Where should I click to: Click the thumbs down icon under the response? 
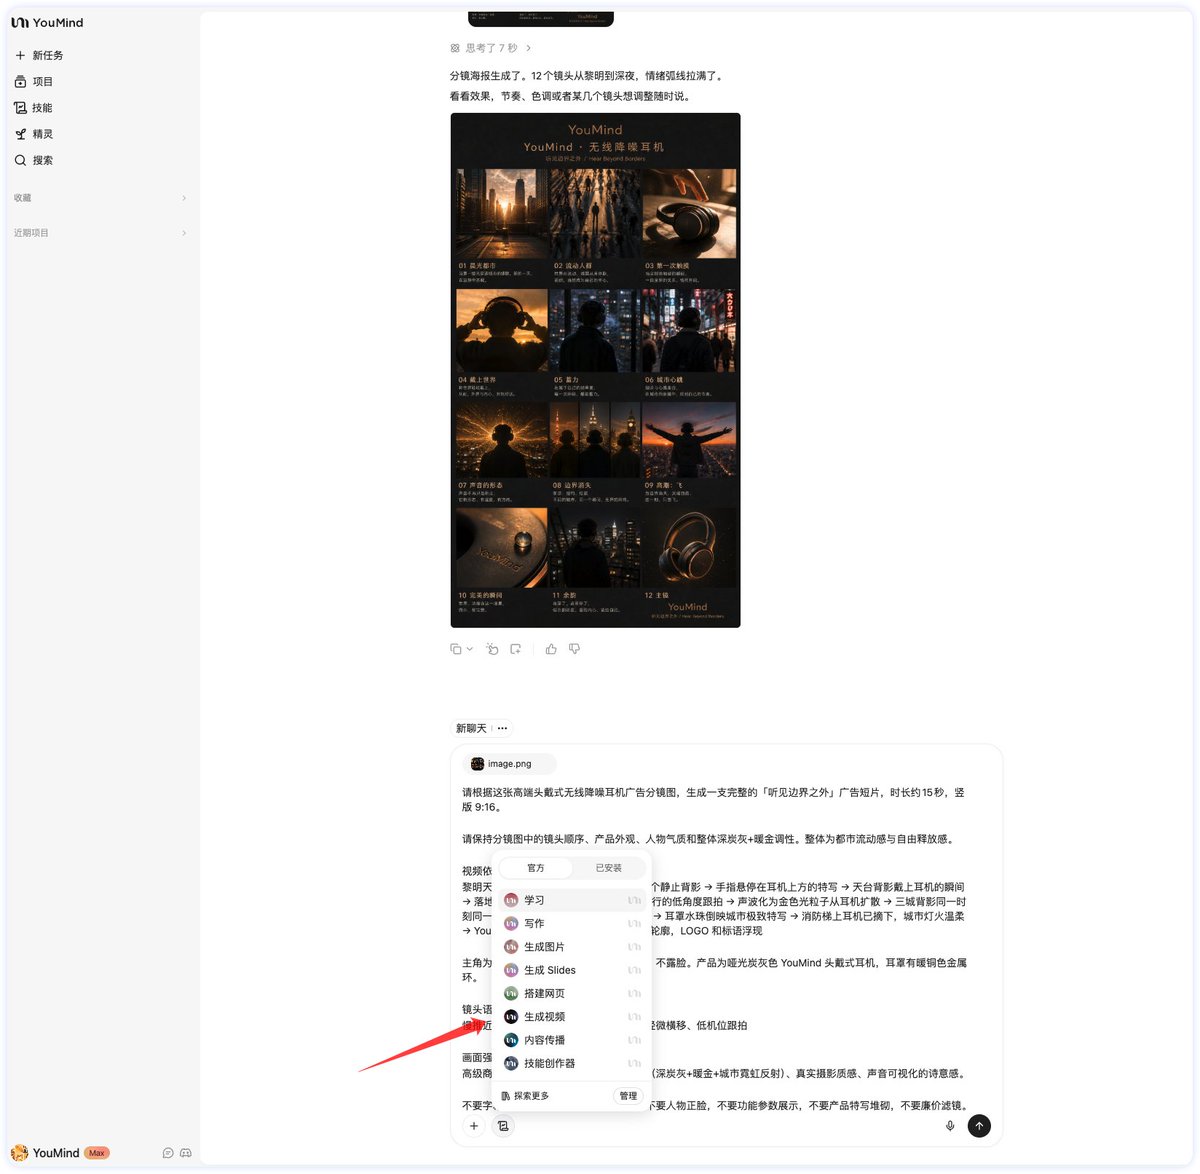[574, 649]
